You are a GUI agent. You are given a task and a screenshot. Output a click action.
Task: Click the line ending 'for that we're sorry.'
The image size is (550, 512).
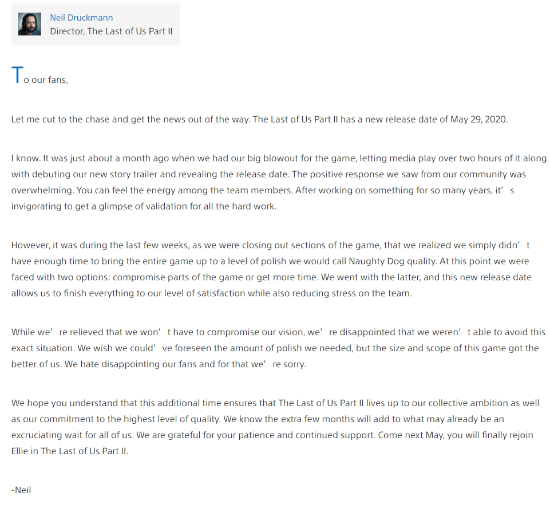(x=159, y=364)
